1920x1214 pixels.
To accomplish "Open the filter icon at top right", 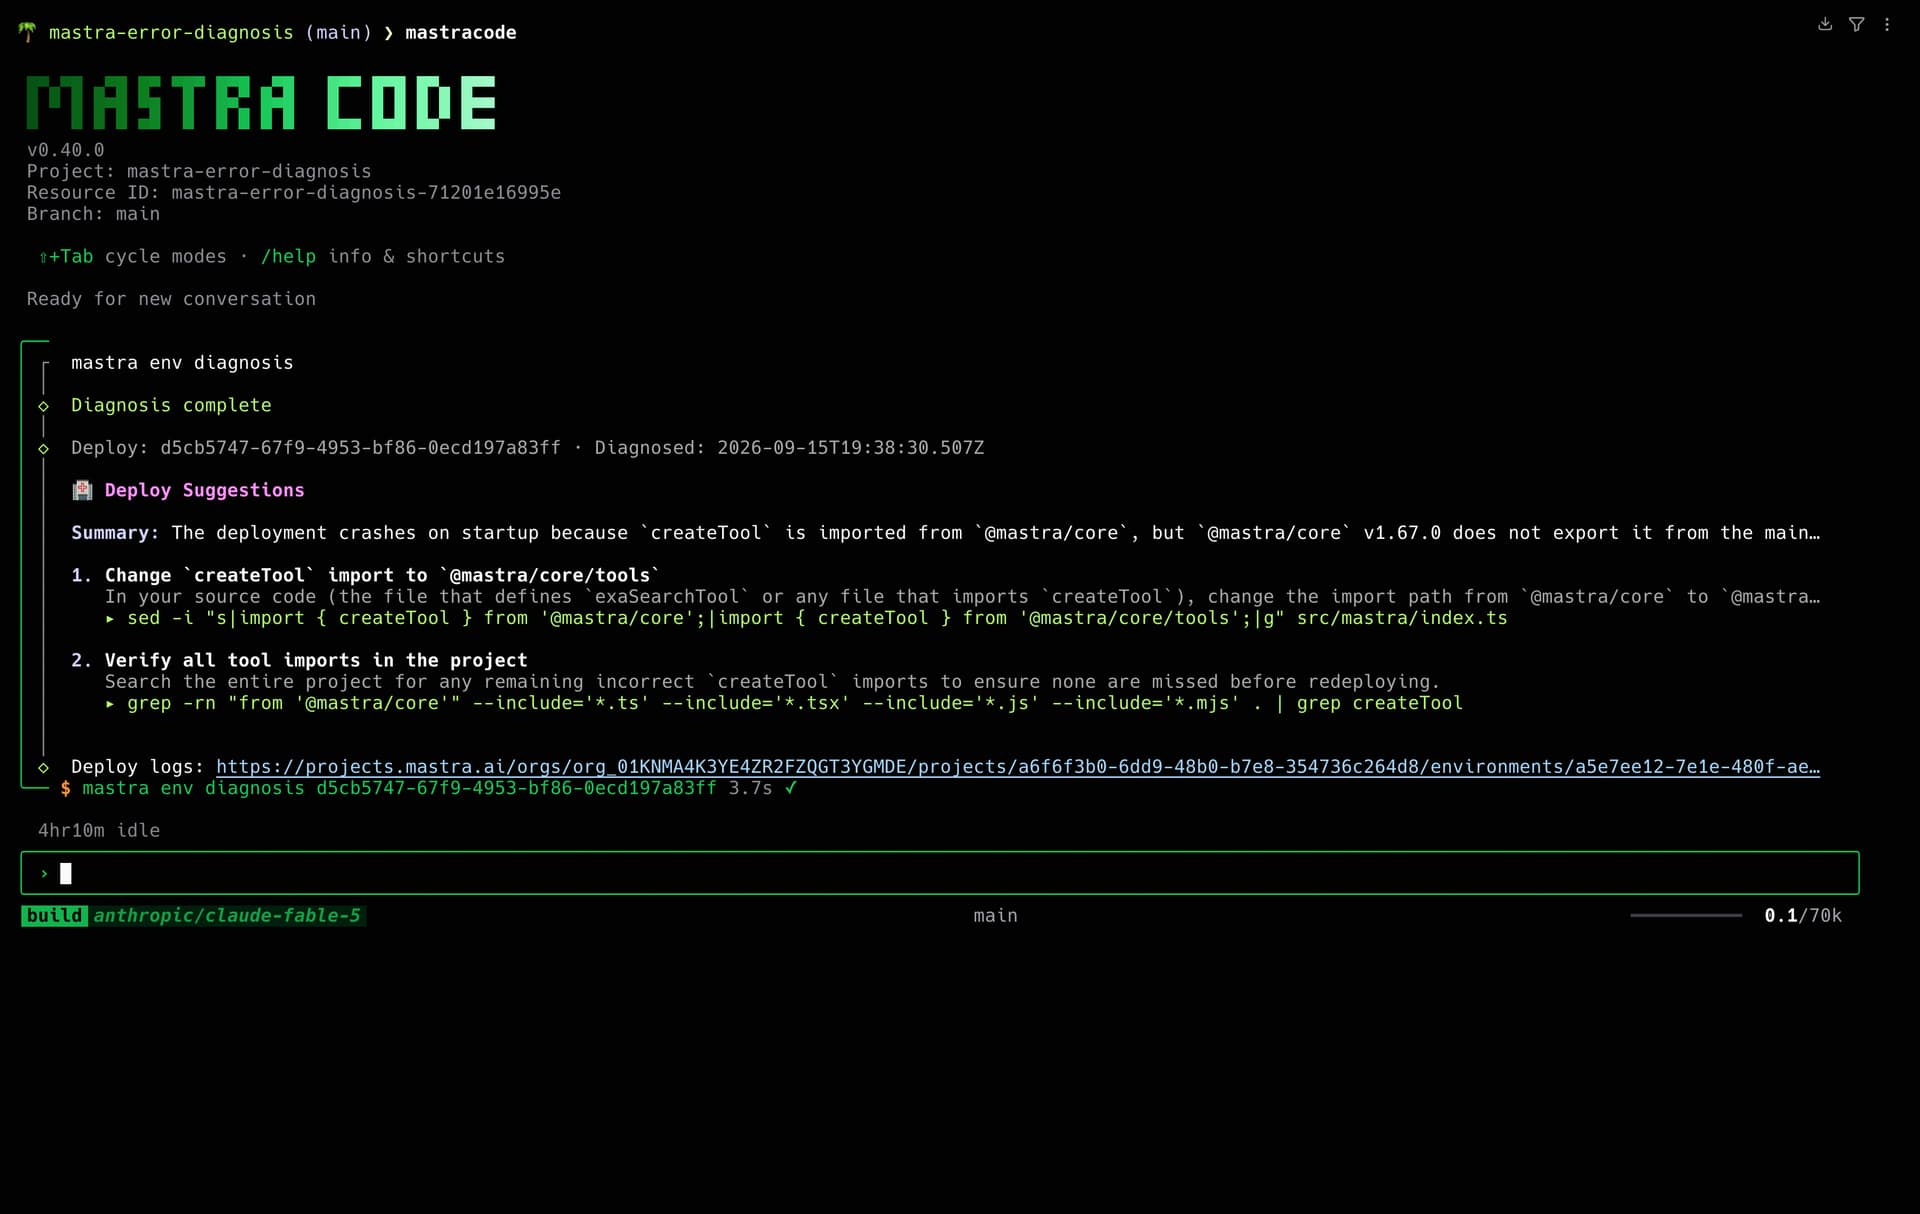I will 1856,24.
